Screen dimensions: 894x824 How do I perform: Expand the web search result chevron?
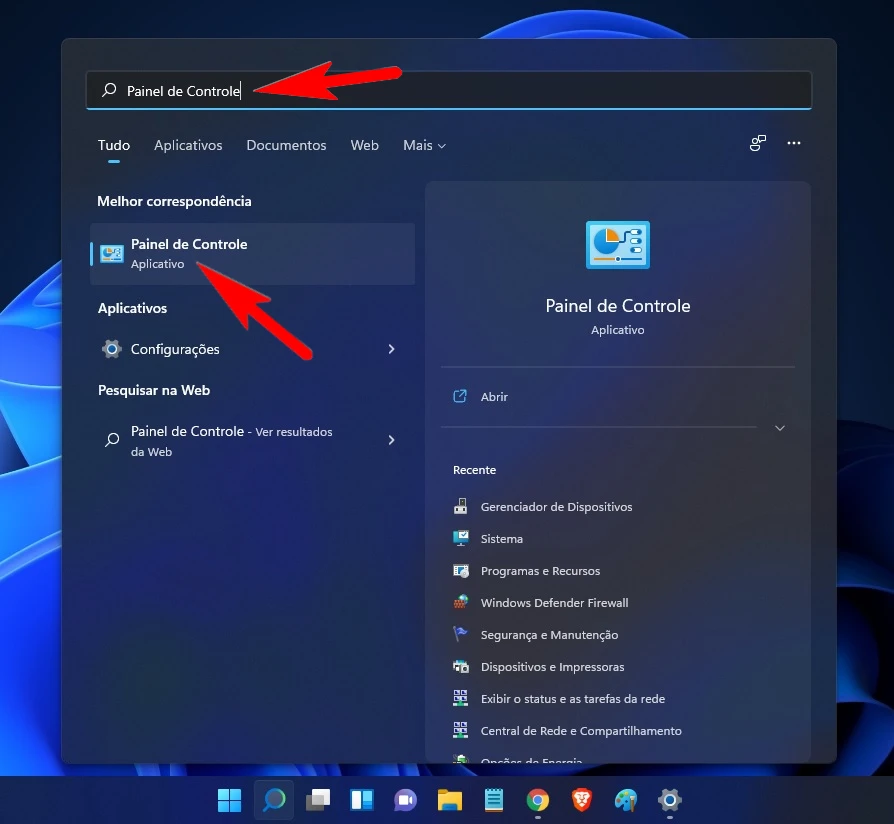coord(391,440)
